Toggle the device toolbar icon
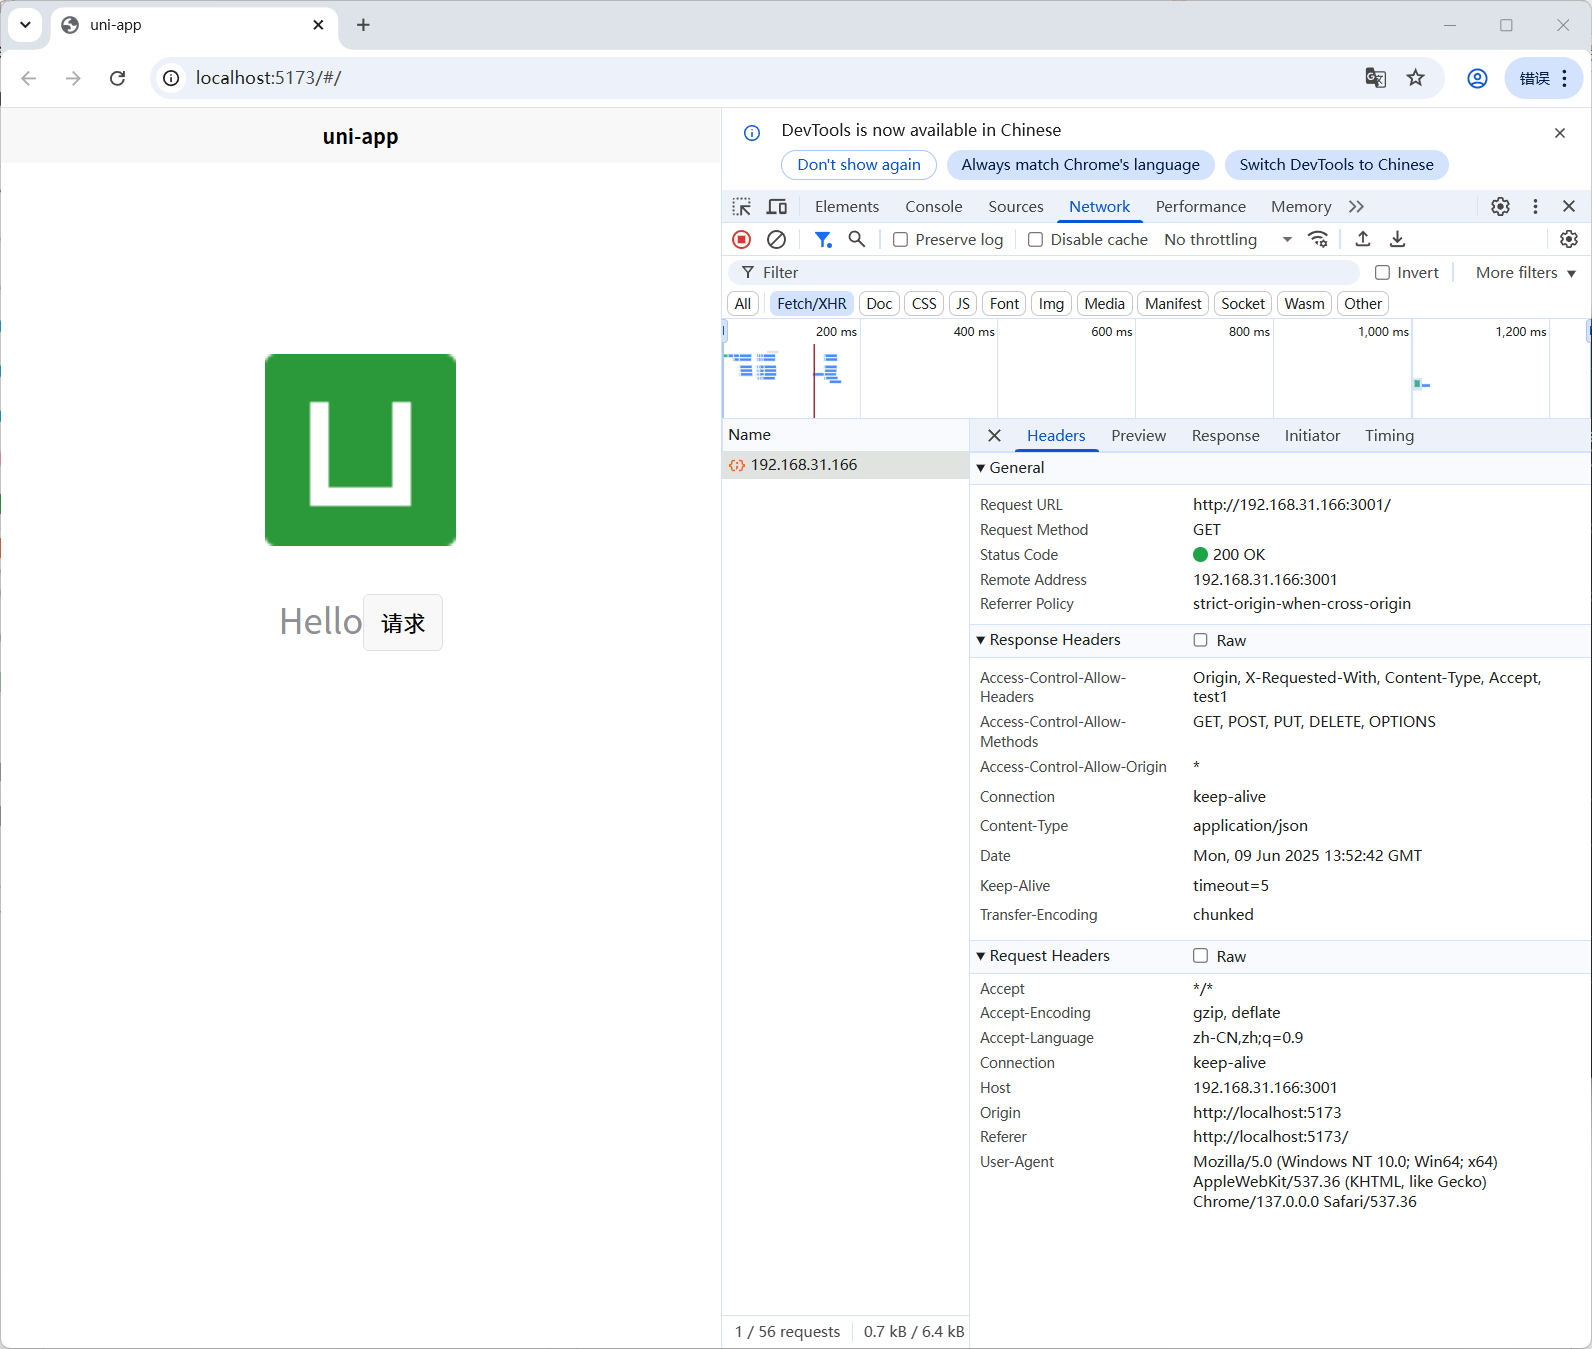This screenshot has height=1349, width=1592. click(777, 207)
